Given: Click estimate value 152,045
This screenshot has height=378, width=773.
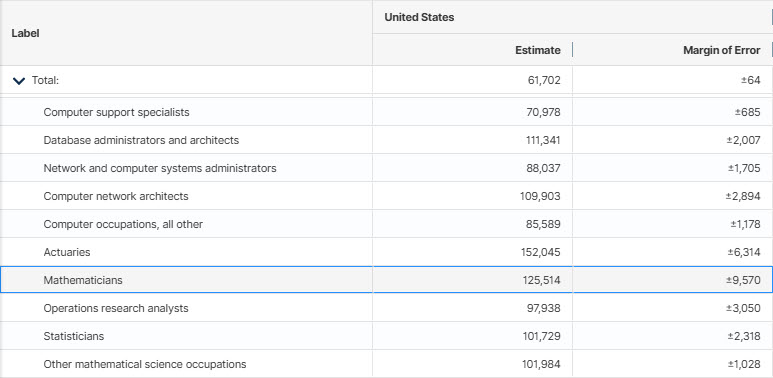Looking at the screenshot, I should tap(541, 252).
